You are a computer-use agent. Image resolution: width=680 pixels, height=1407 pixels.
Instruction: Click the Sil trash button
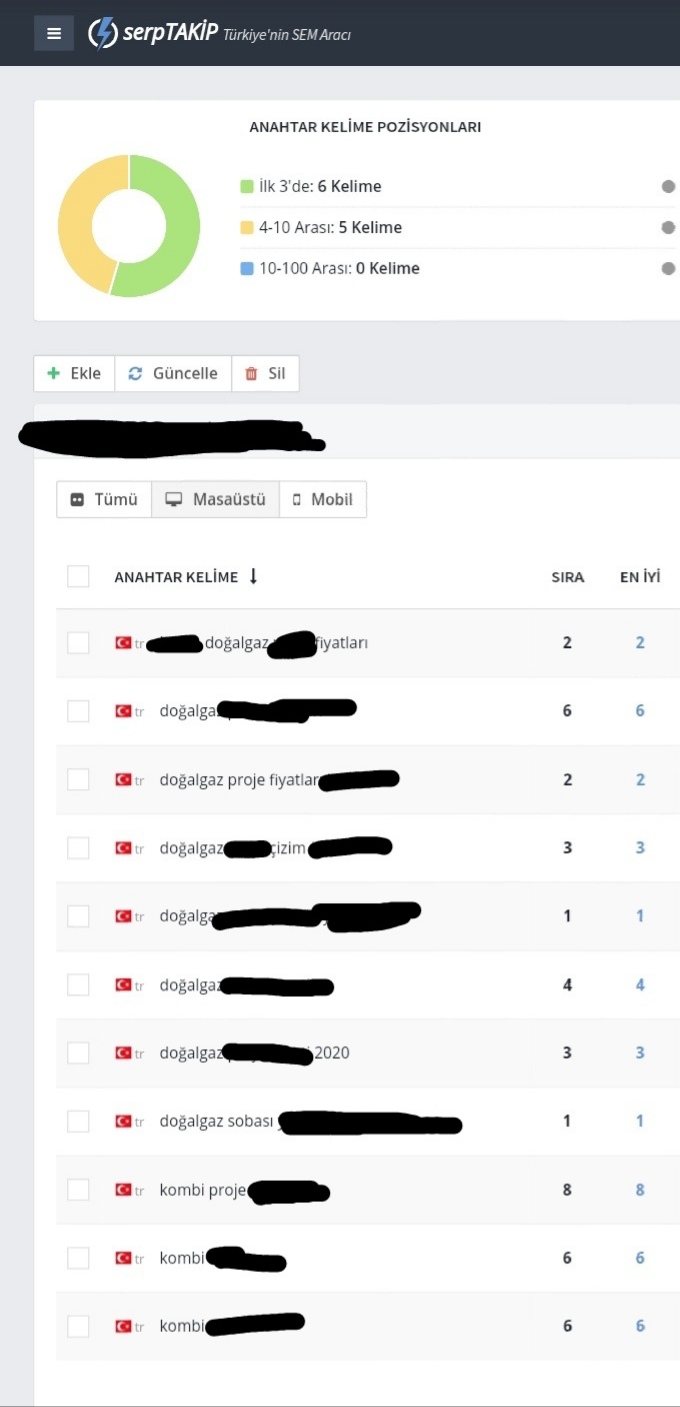coord(265,373)
